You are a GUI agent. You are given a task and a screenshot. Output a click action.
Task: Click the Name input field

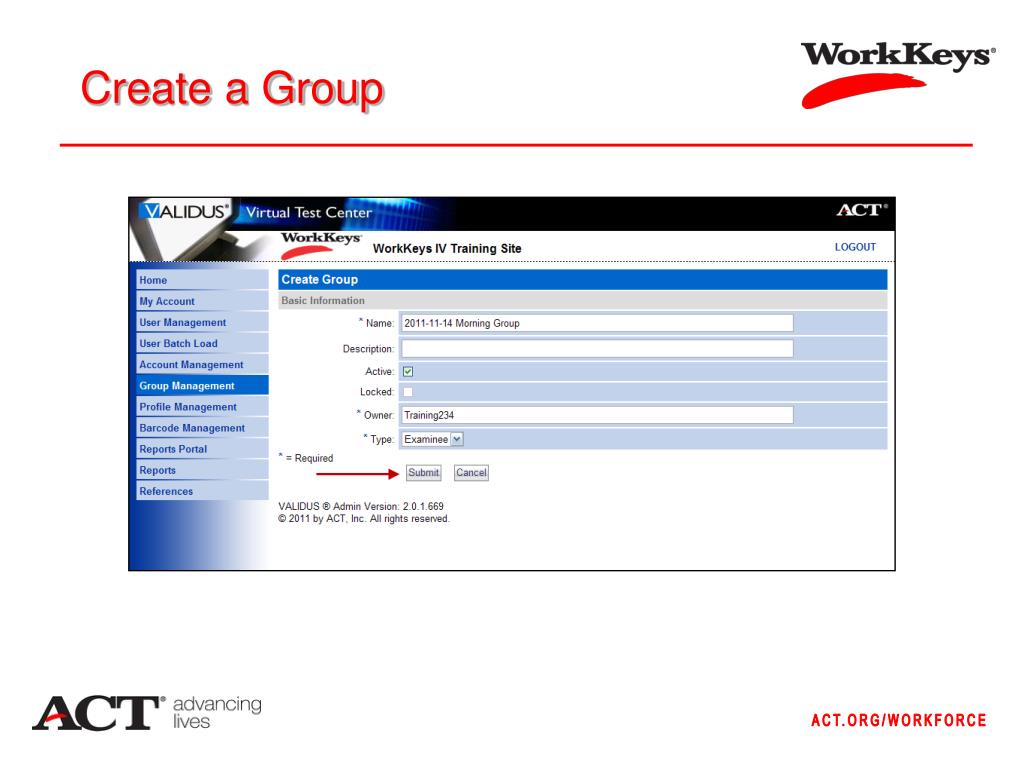(x=597, y=323)
